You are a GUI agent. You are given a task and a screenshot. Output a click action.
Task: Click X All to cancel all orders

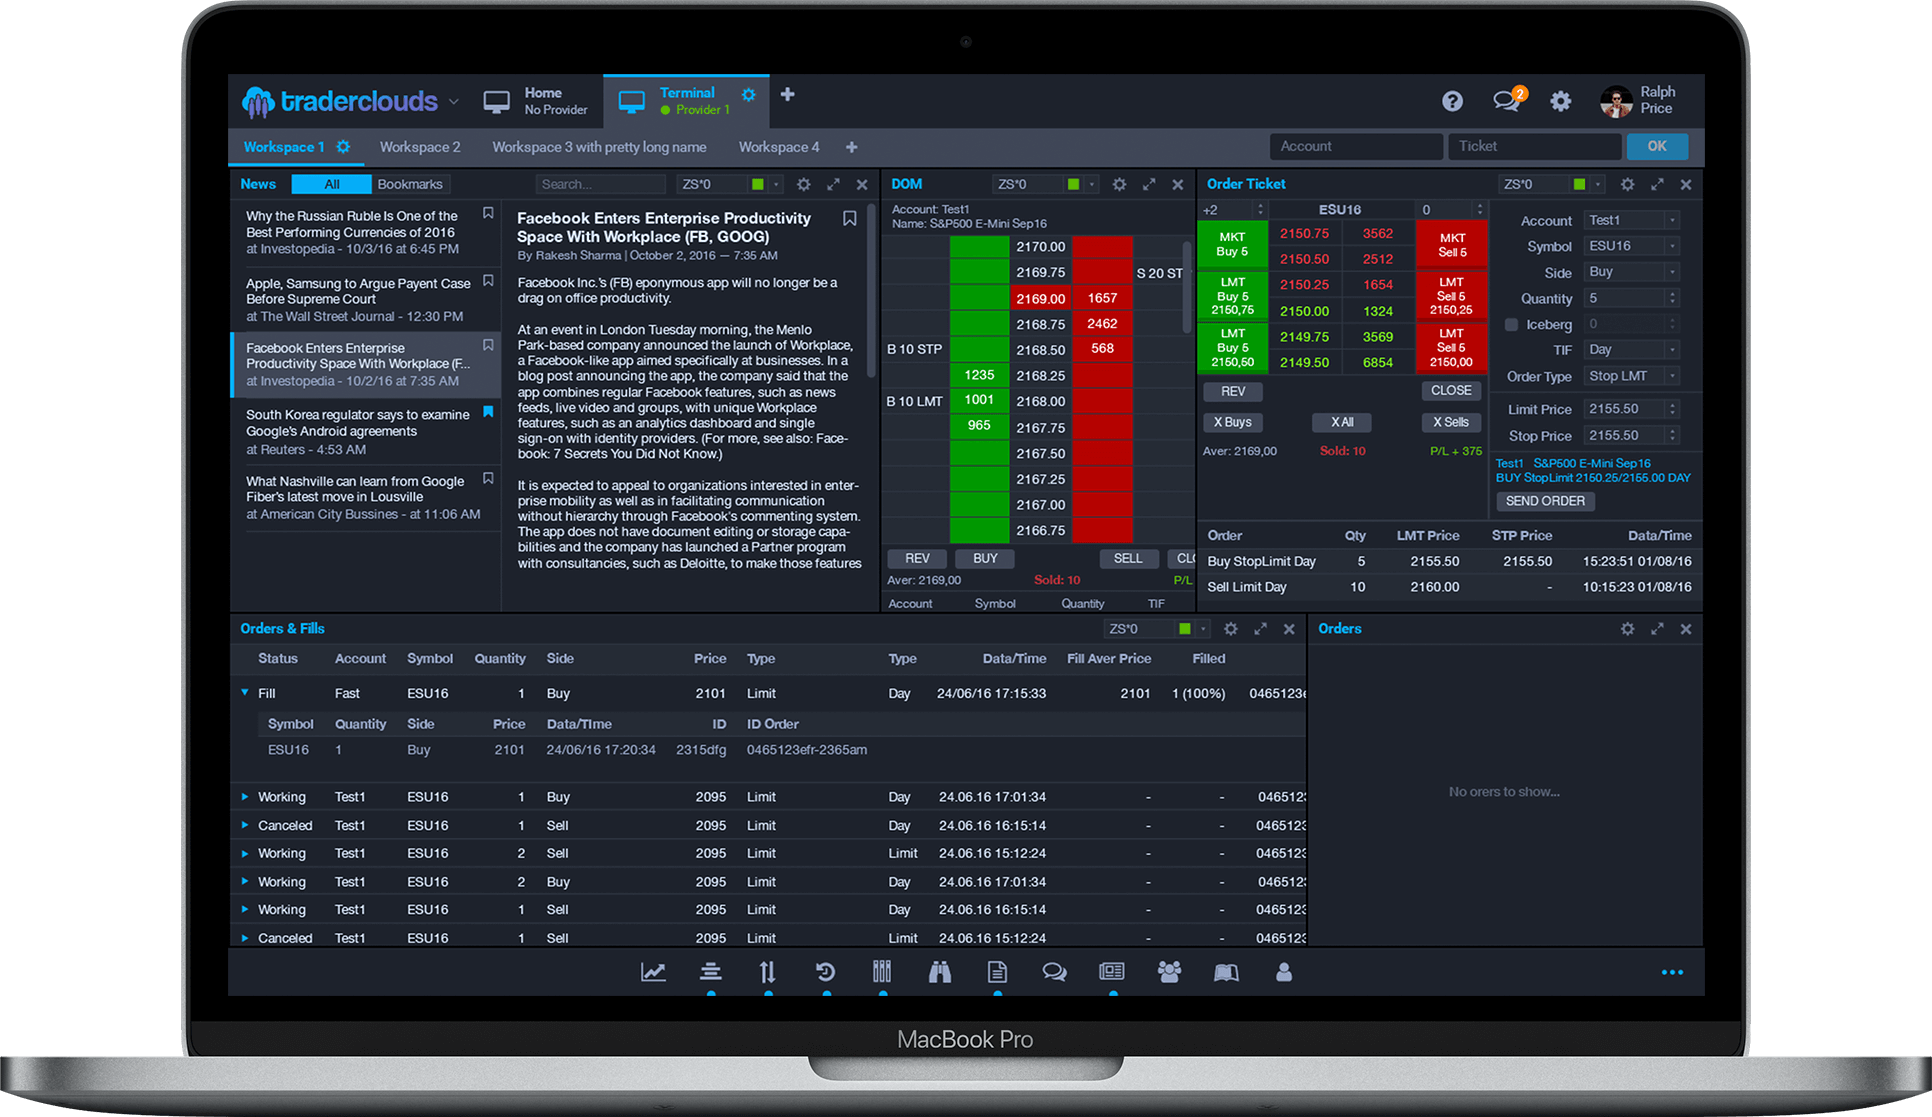coord(1342,422)
